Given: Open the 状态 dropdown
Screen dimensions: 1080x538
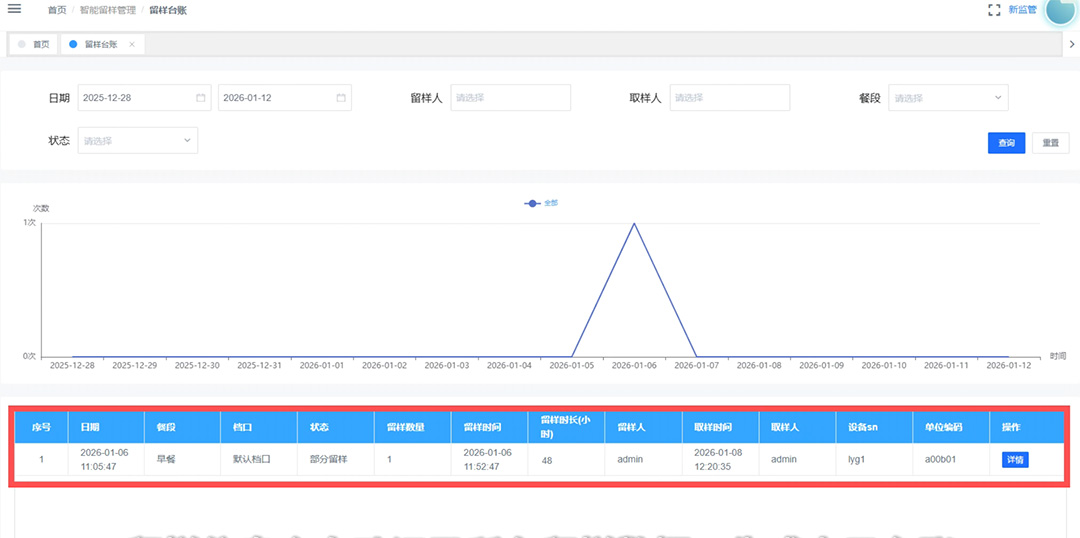Looking at the screenshot, I should 138,141.
